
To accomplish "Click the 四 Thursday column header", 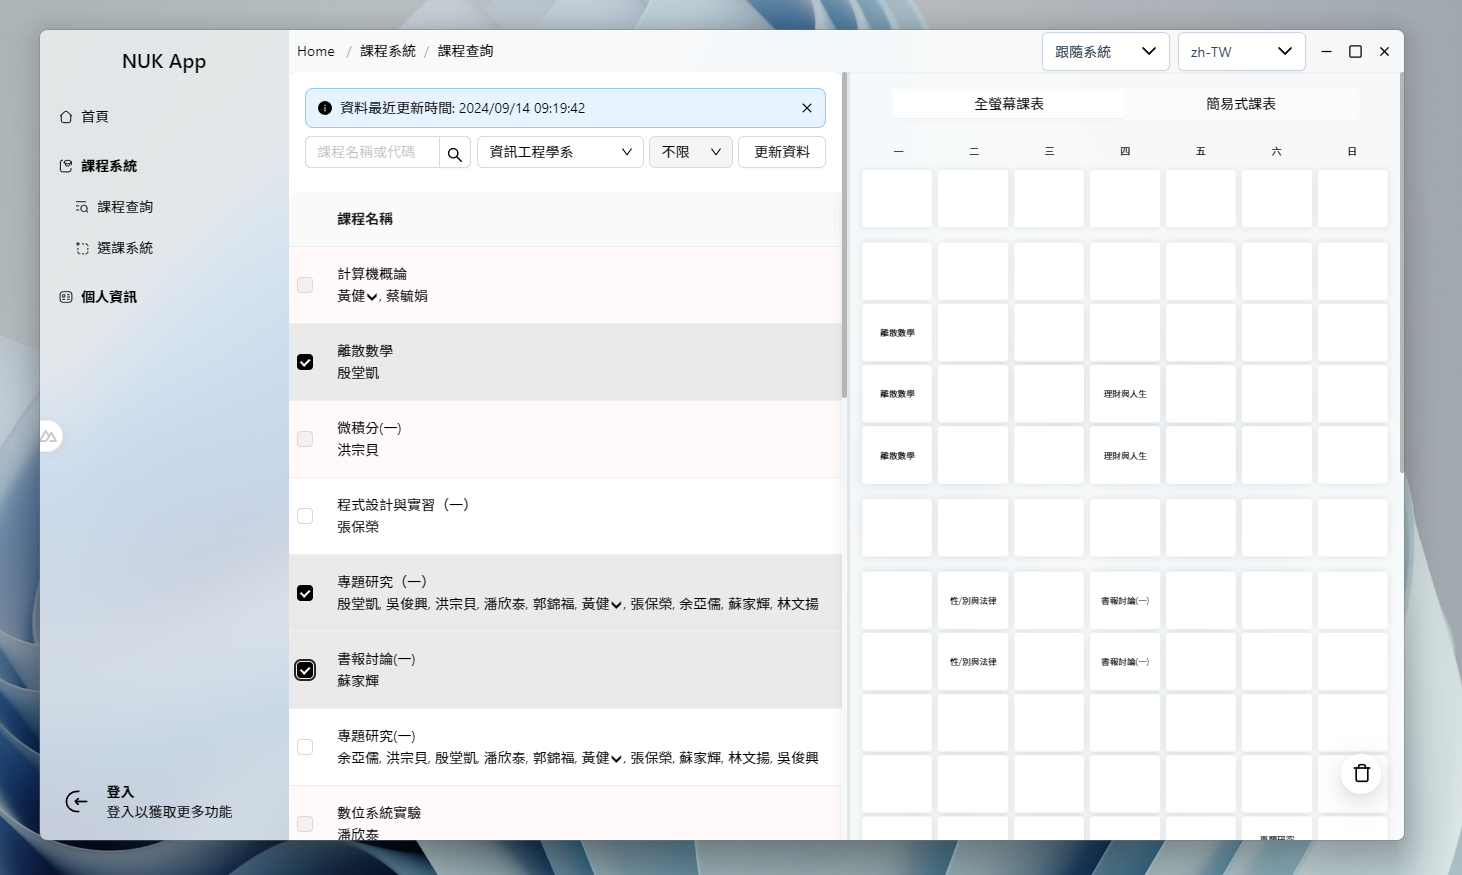I will click(x=1125, y=152).
